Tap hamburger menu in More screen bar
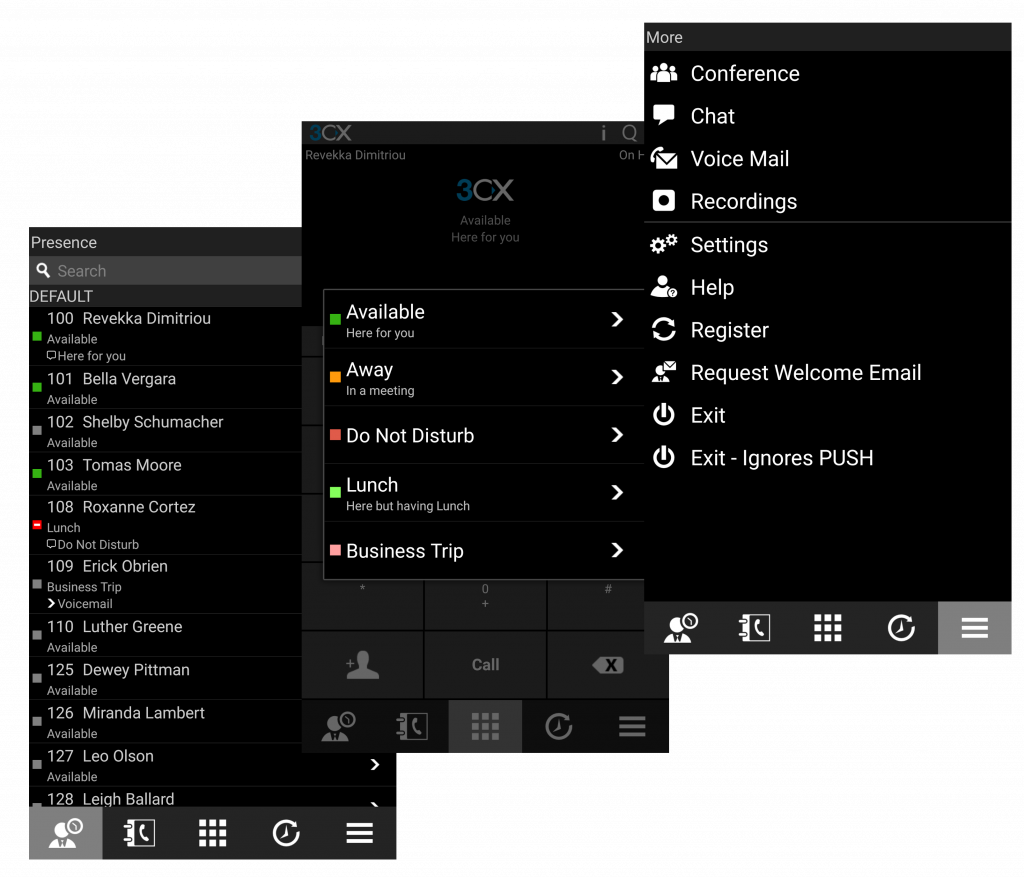This screenshot has width=1024, height=878. point(974,628)
